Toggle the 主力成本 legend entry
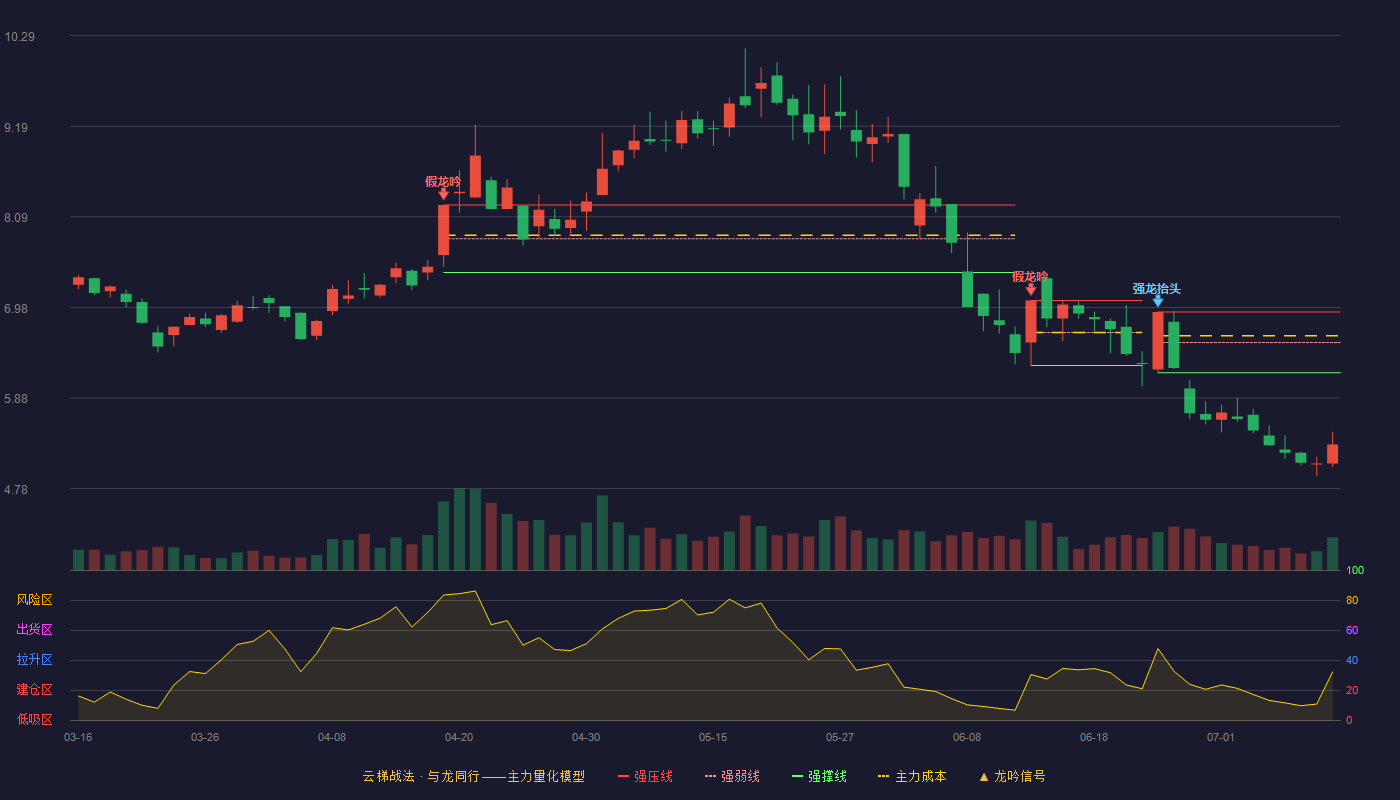This screenshot has width=1400, height=800. (911, 776)
